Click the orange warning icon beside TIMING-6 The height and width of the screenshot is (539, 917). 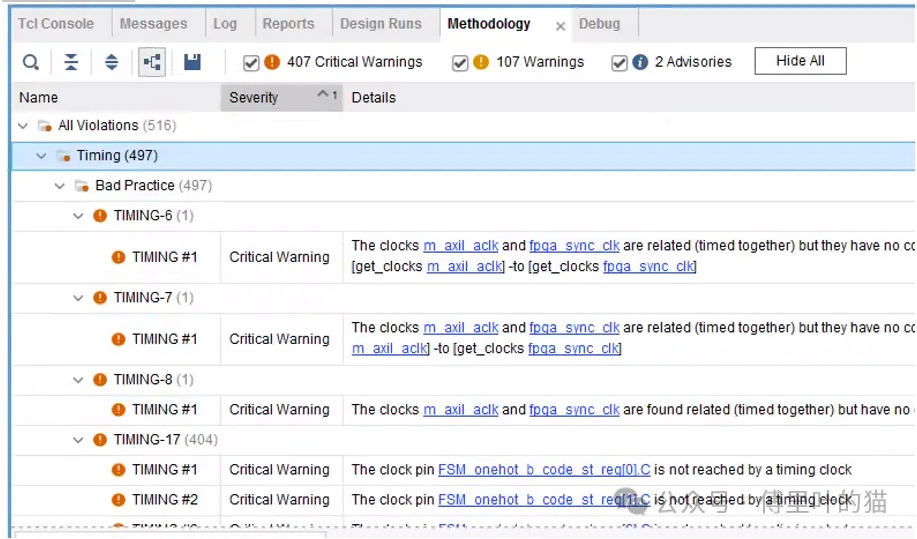click(100, 216)
